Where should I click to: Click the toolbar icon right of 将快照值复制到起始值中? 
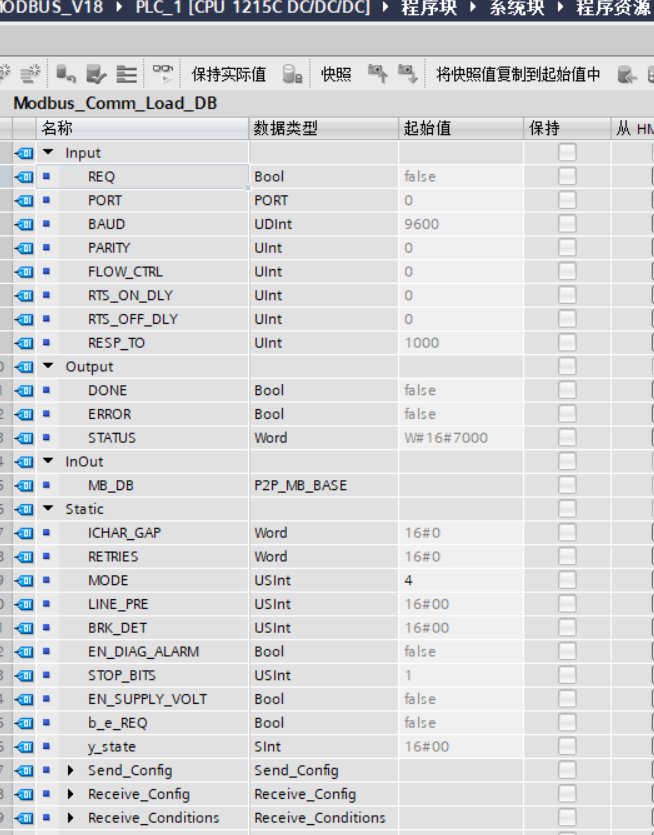tap(627, 74)
